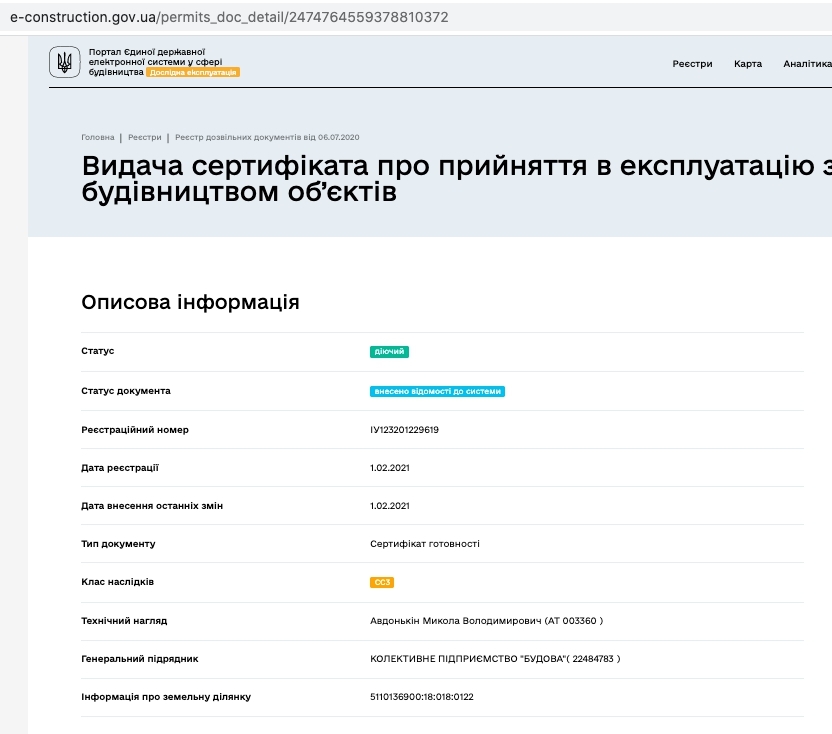Image resolution: width=832 pixels, height=734 pixels.
Task: Open the Карта menu item
Action: click(748, 64)
